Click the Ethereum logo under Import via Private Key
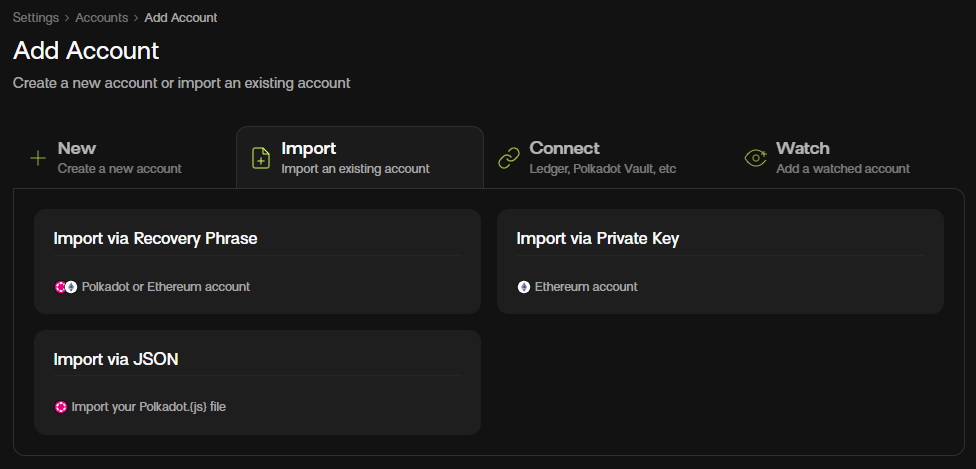976x469 pixels. point(523,287)
